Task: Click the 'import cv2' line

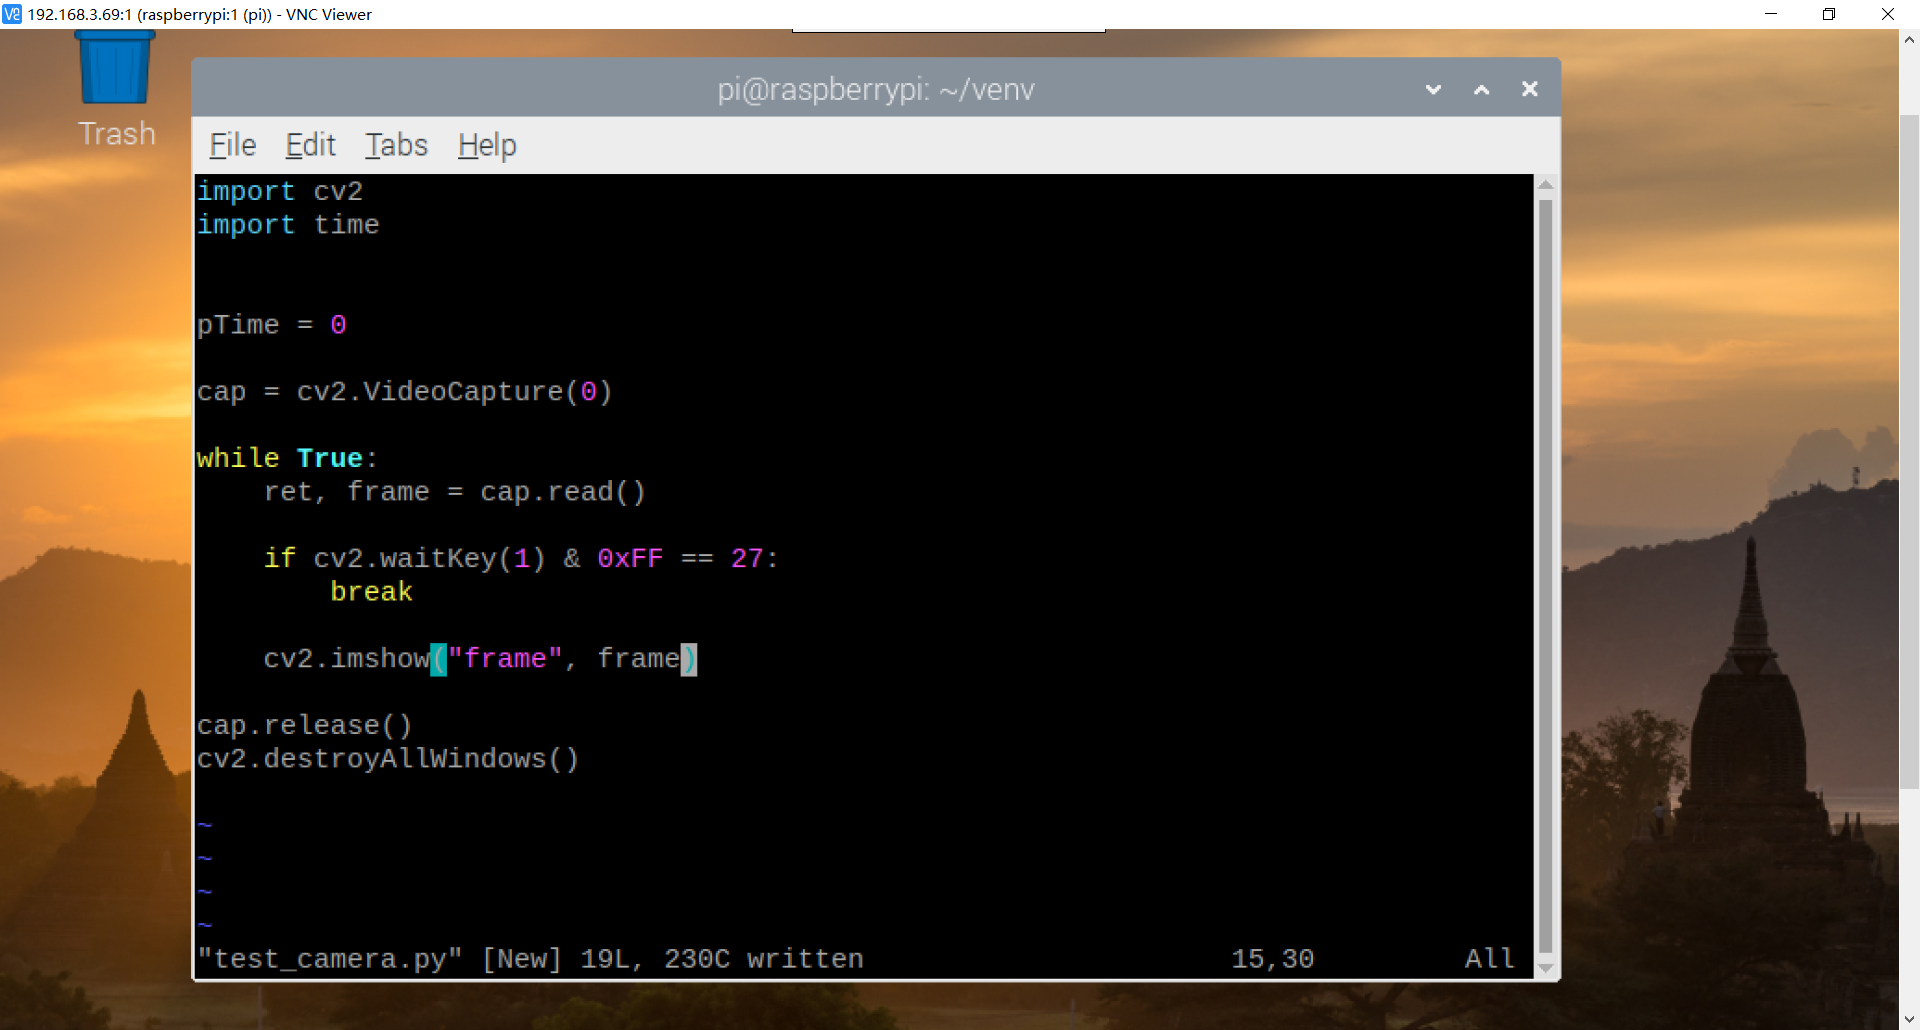Action: (x=280, y=191)
